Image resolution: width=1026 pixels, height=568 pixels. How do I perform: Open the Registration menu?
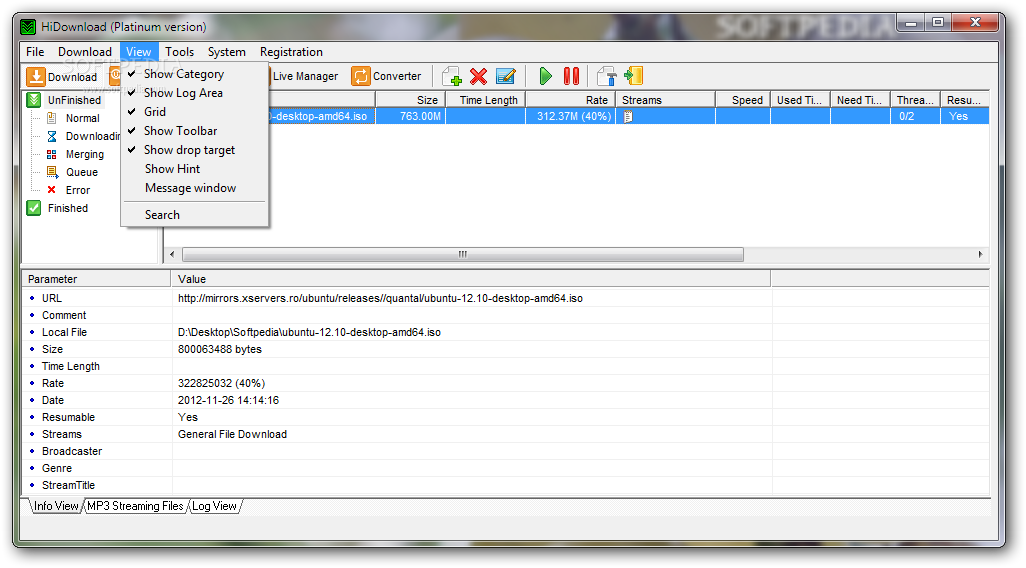click(291, 52)
